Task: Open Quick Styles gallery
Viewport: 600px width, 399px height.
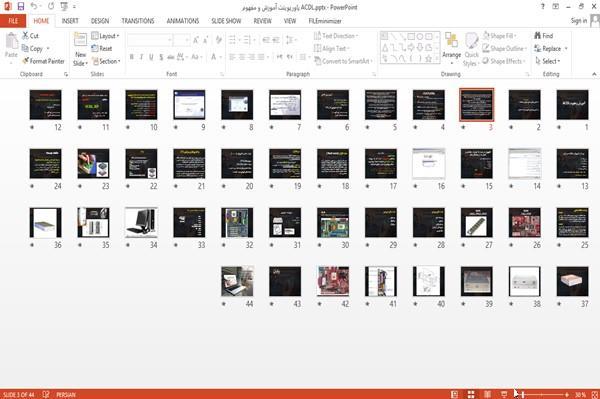Action: [x=471, y=50]
